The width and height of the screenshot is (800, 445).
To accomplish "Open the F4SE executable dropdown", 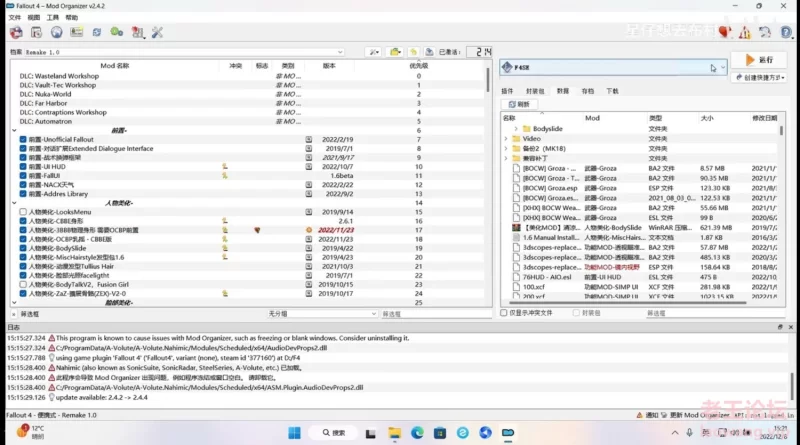I will click(x=613, y=67).
